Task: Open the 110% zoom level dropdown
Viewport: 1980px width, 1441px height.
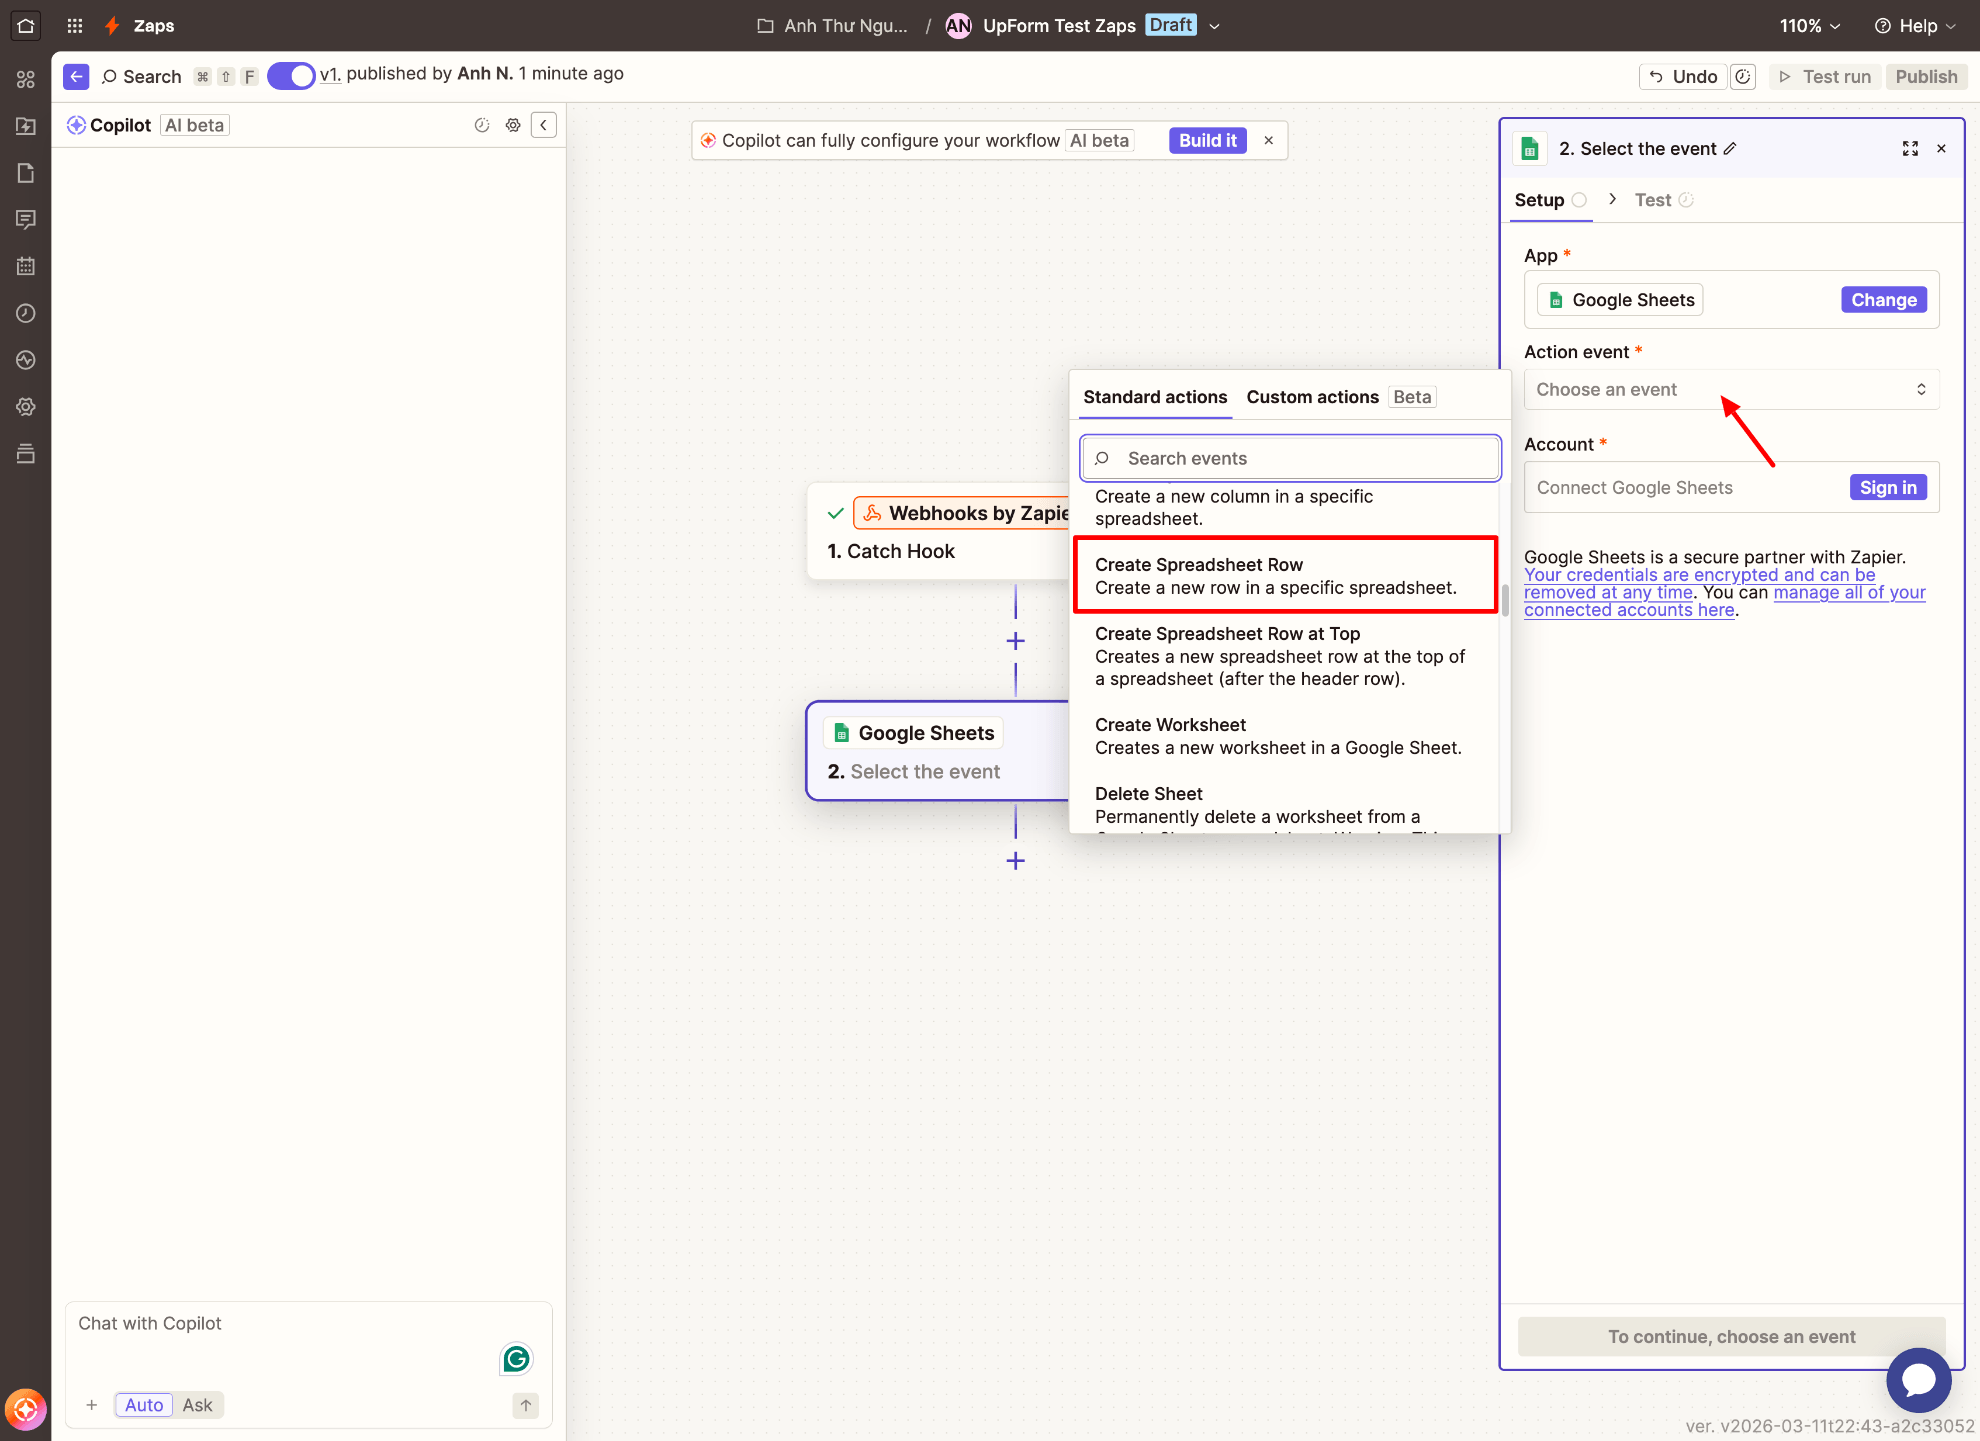Action: click(1810, 26)
